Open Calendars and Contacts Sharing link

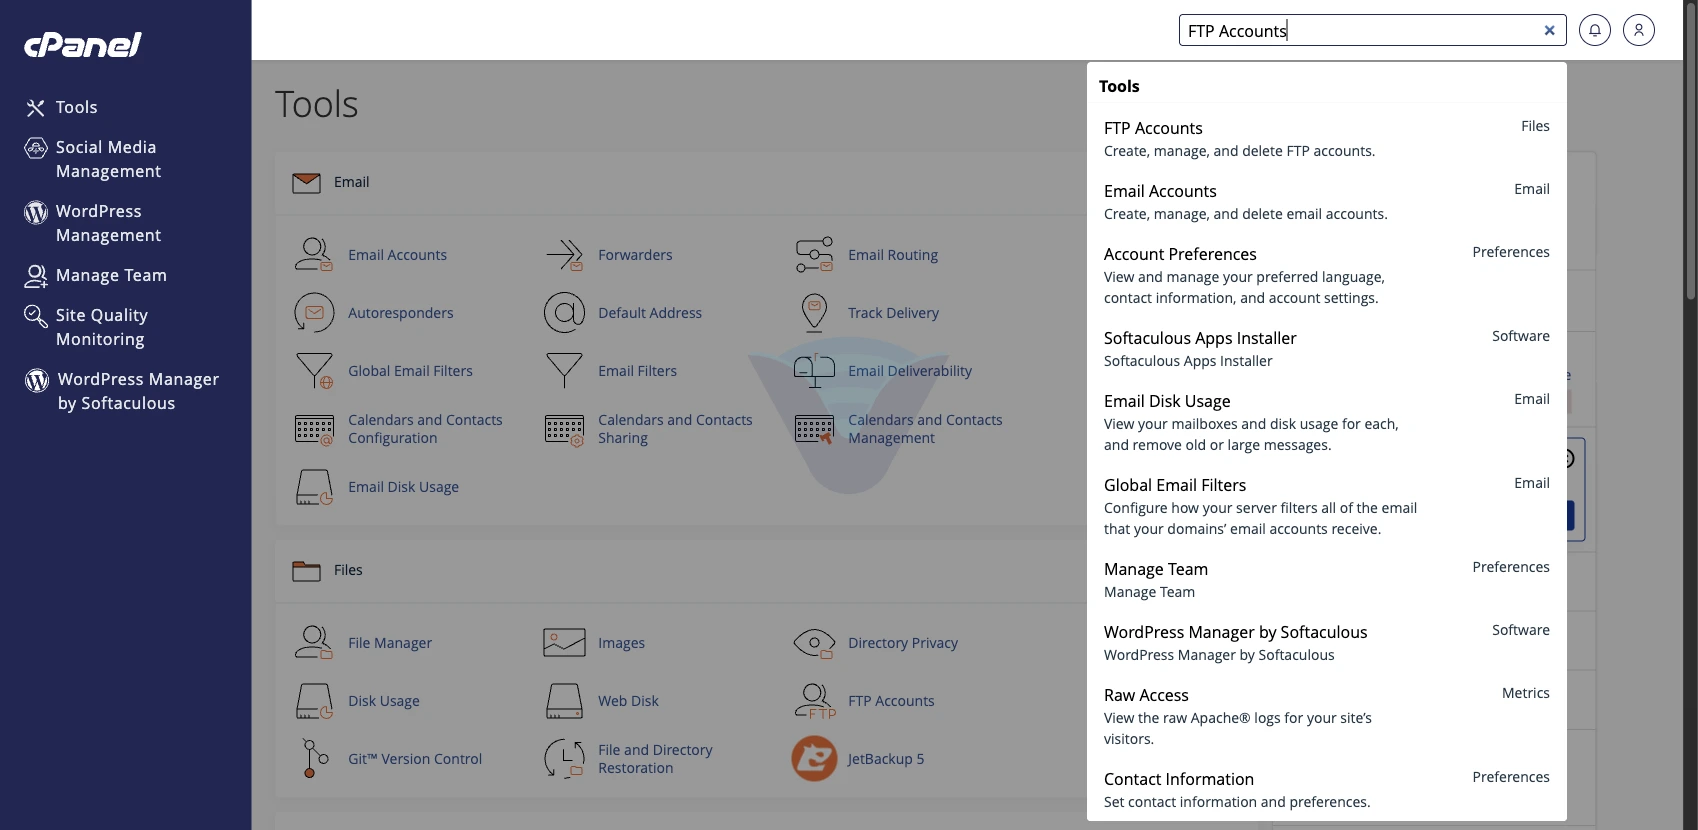[x=675, y=429]
